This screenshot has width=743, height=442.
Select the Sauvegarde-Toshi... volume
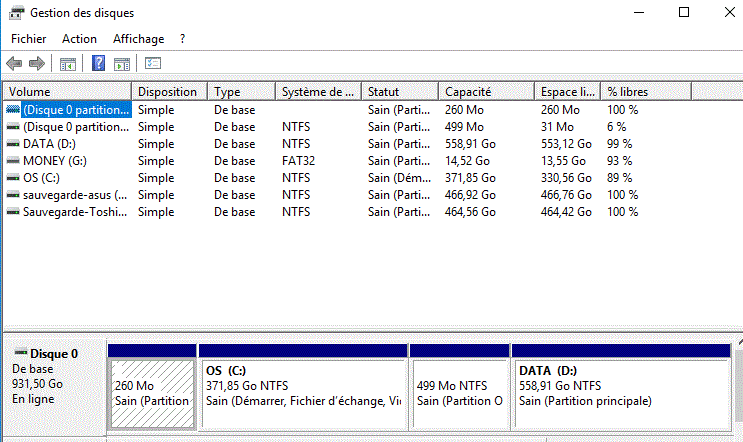tap(75, 212)
